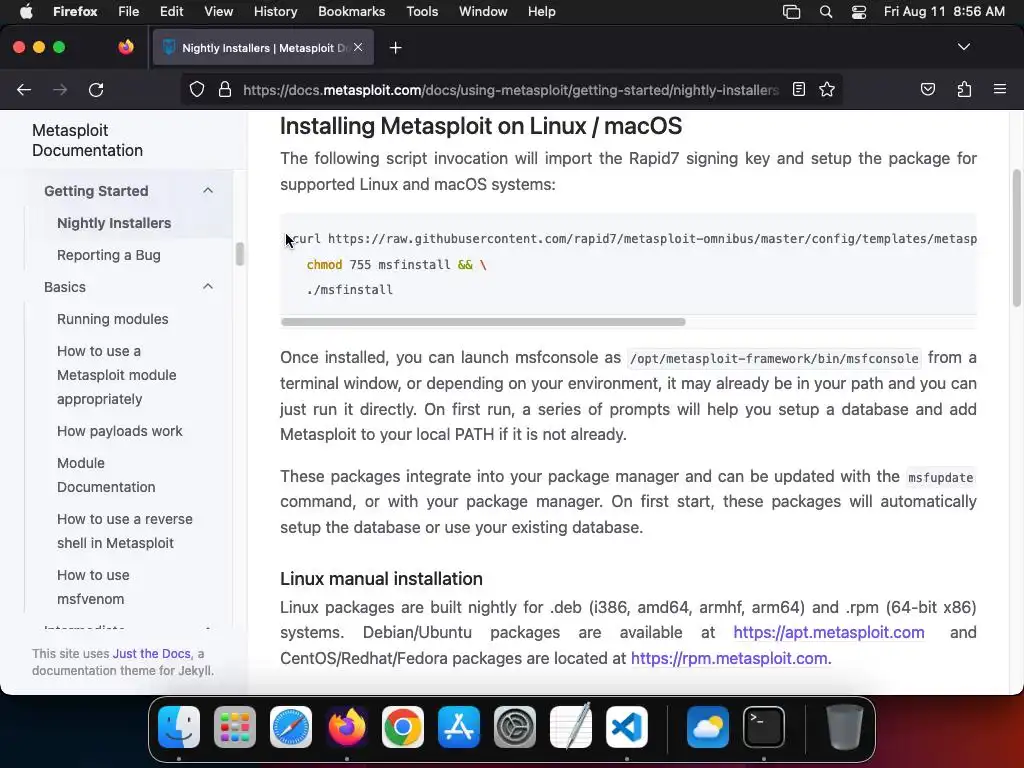Switch to Firefox in the Dock
Screen dimensions: 1024x768
pyautogui.click(x=347, y=727)
